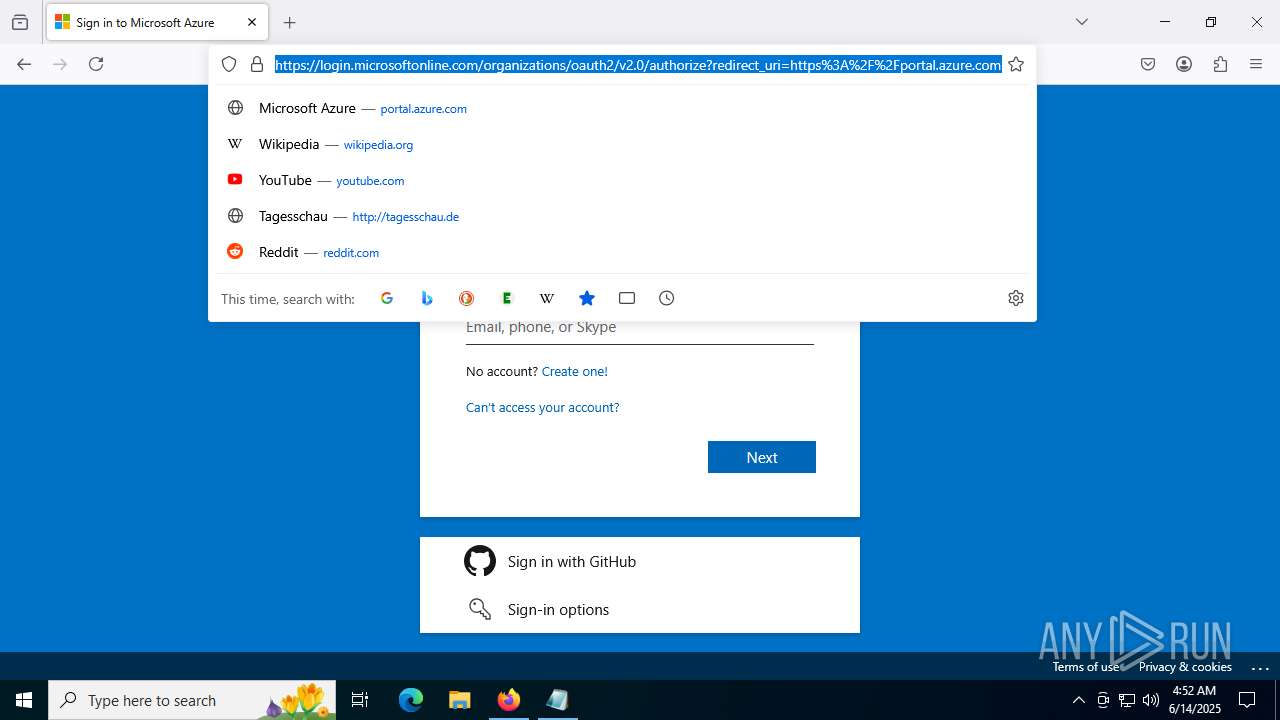Open a new tab with plus button

(x=289, y=22)
